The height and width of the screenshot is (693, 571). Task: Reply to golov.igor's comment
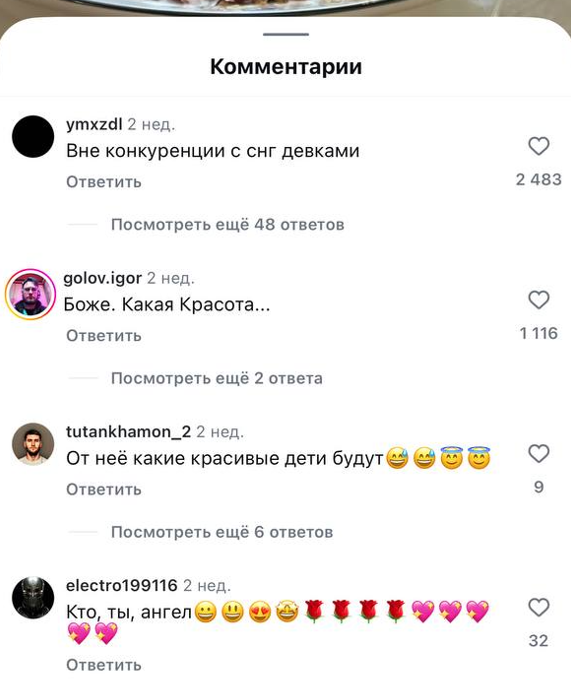point(104,336)
